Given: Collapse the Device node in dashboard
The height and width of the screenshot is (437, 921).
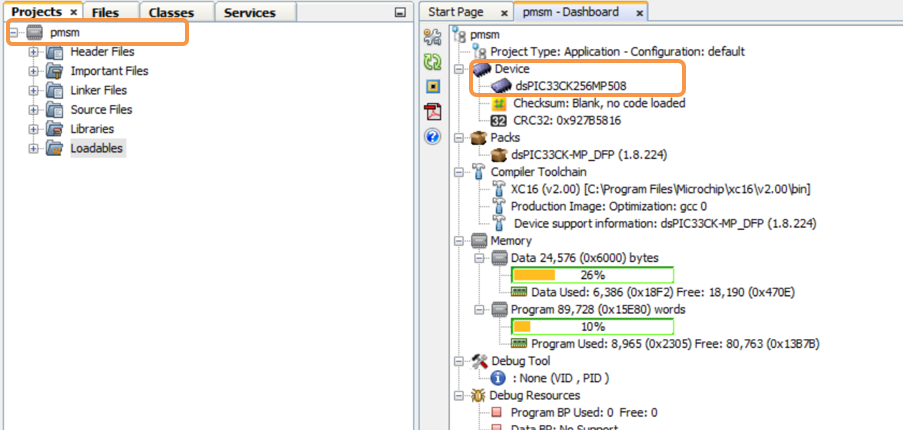Looking at the screenshot, I should 459,69.
